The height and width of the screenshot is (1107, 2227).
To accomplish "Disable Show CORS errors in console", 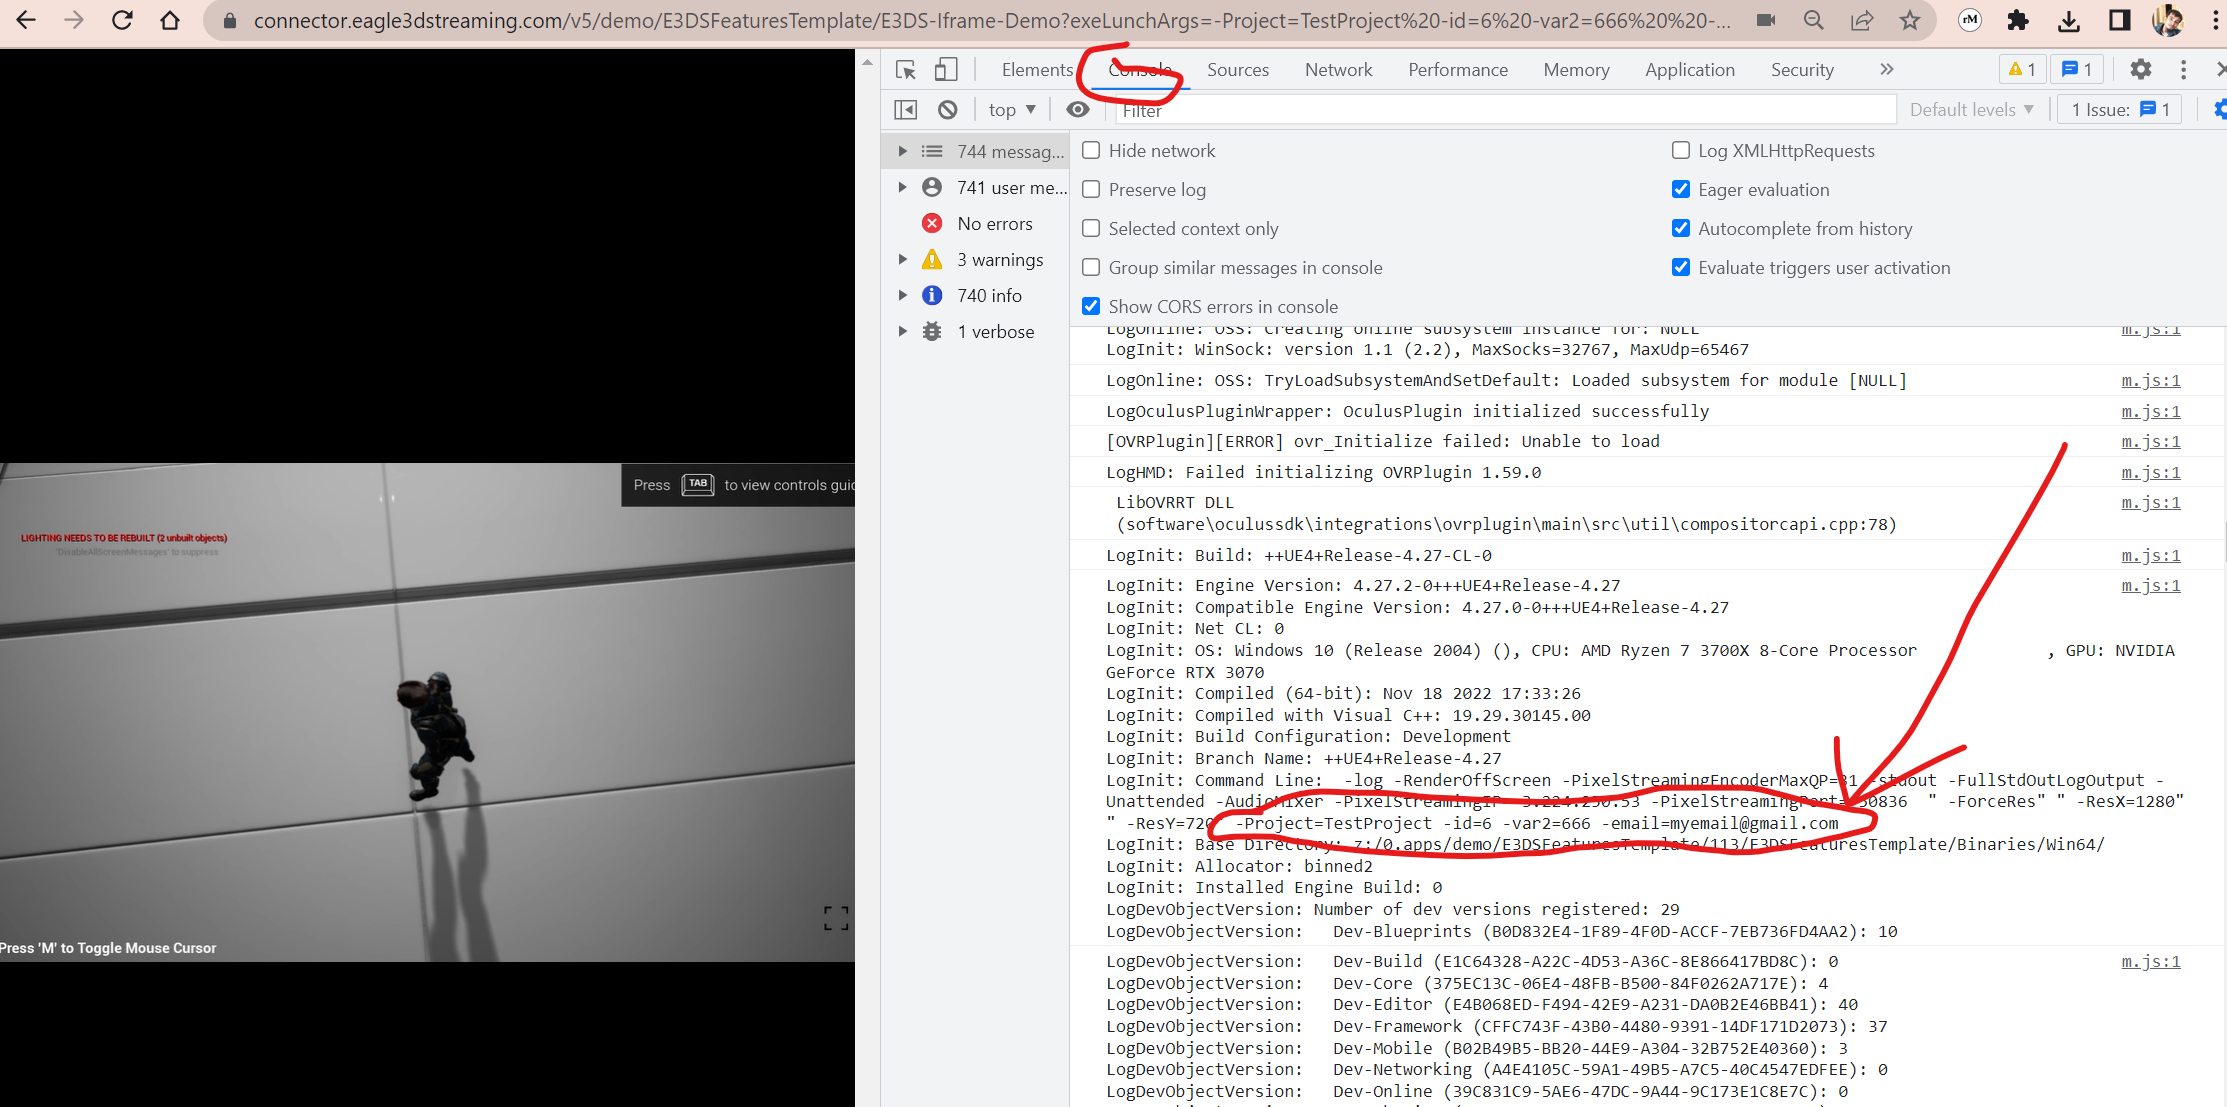I will pyautogui.click(x=1091, y=306).
